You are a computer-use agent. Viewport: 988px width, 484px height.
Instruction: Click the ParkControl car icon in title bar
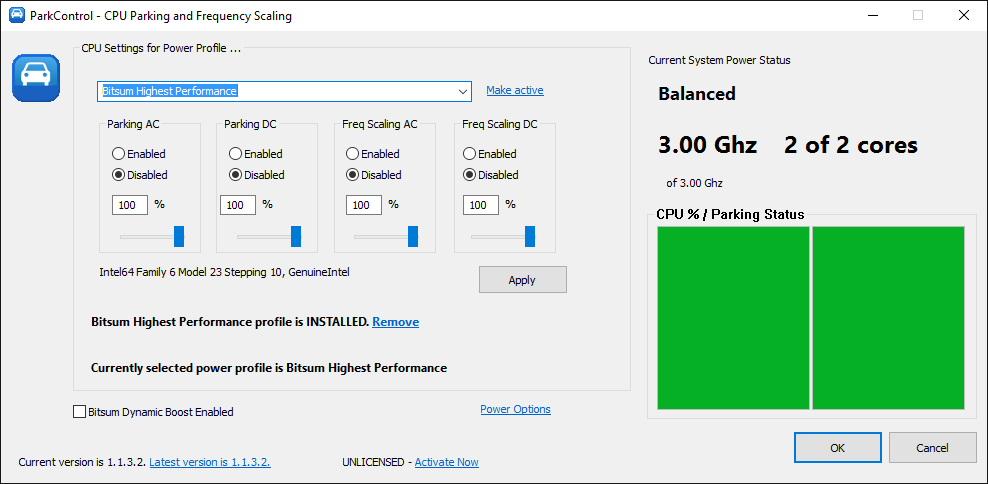pyautogui.click(x=16, y=16)
